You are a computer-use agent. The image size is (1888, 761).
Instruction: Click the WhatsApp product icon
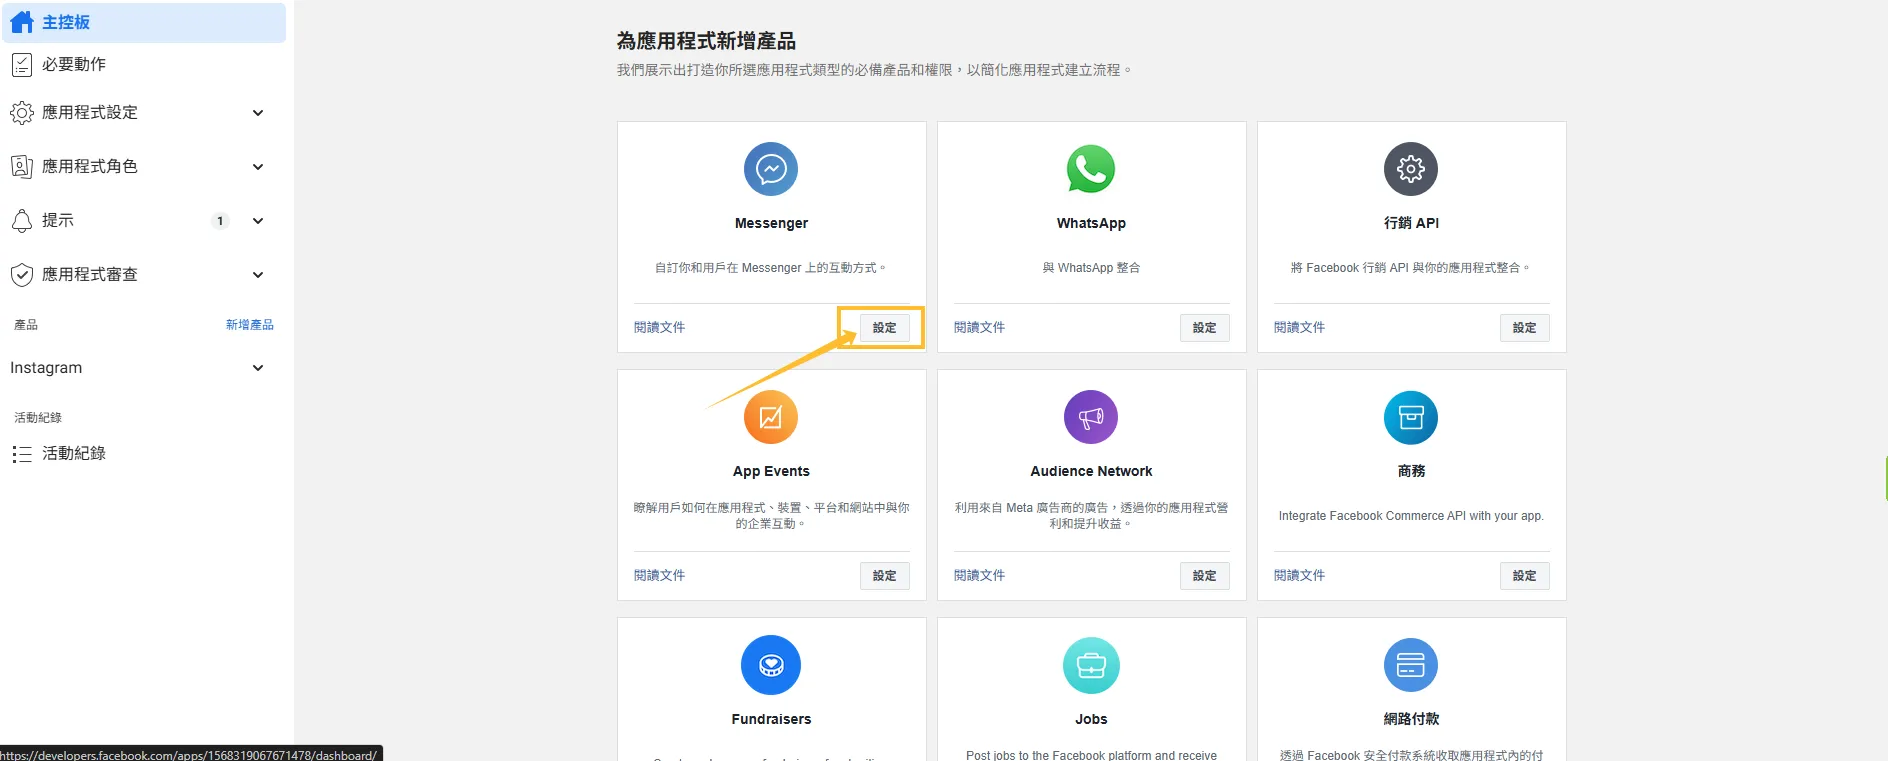click(1091, 169)
